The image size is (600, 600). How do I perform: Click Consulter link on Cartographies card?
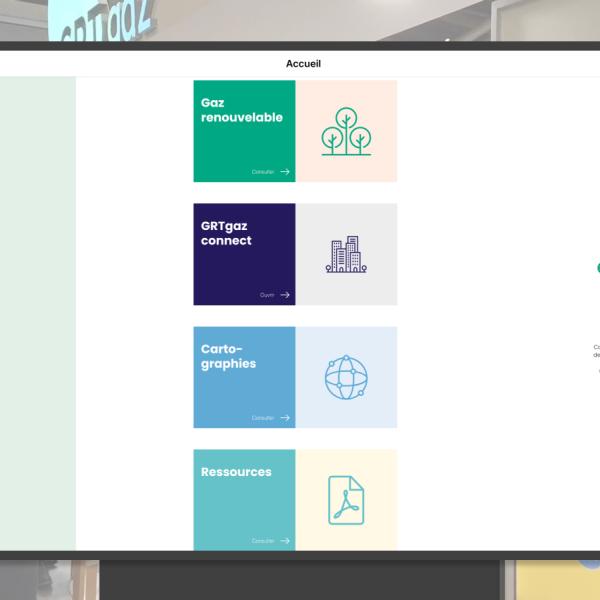(263, 418)
